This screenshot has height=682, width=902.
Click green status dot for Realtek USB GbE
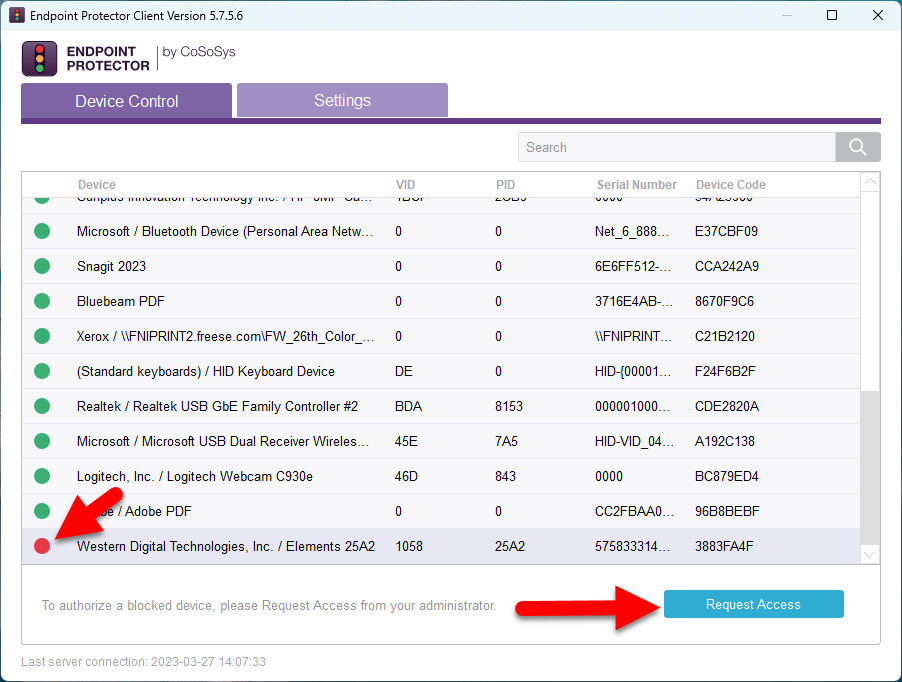tap(42, 406)
